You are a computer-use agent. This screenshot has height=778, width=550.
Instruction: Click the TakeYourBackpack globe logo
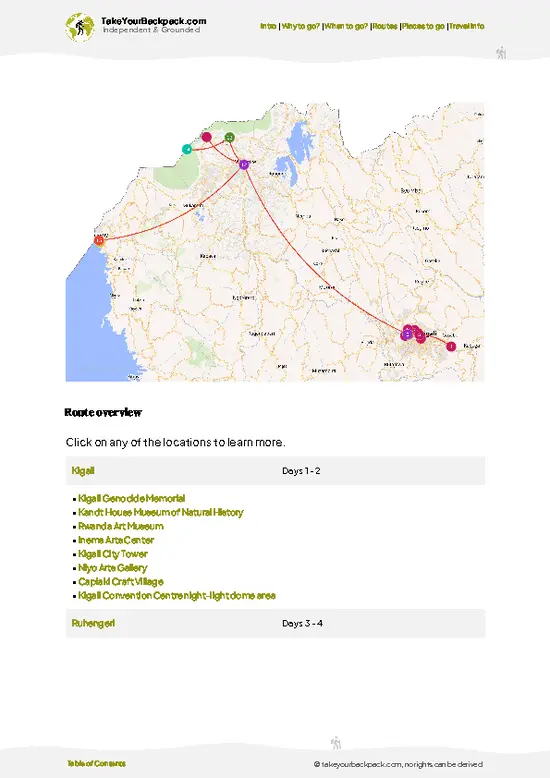79,27
